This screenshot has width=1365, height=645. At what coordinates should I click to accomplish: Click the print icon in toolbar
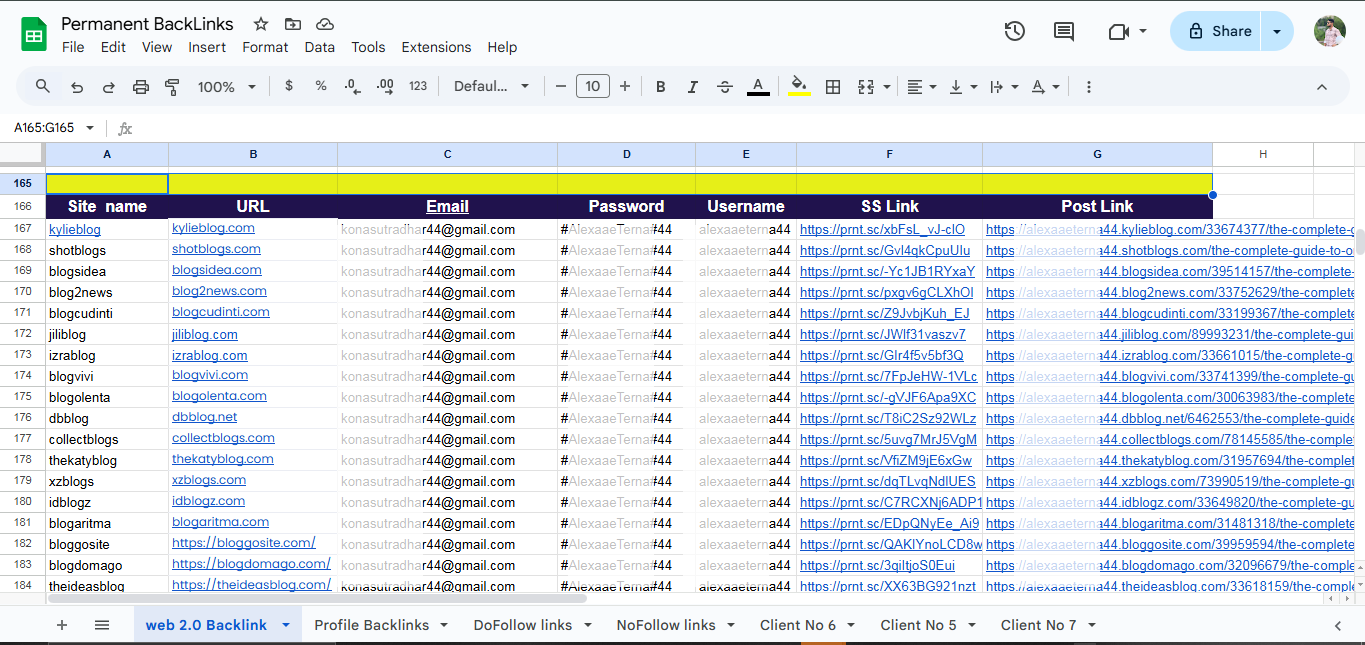tap(141, 87)
